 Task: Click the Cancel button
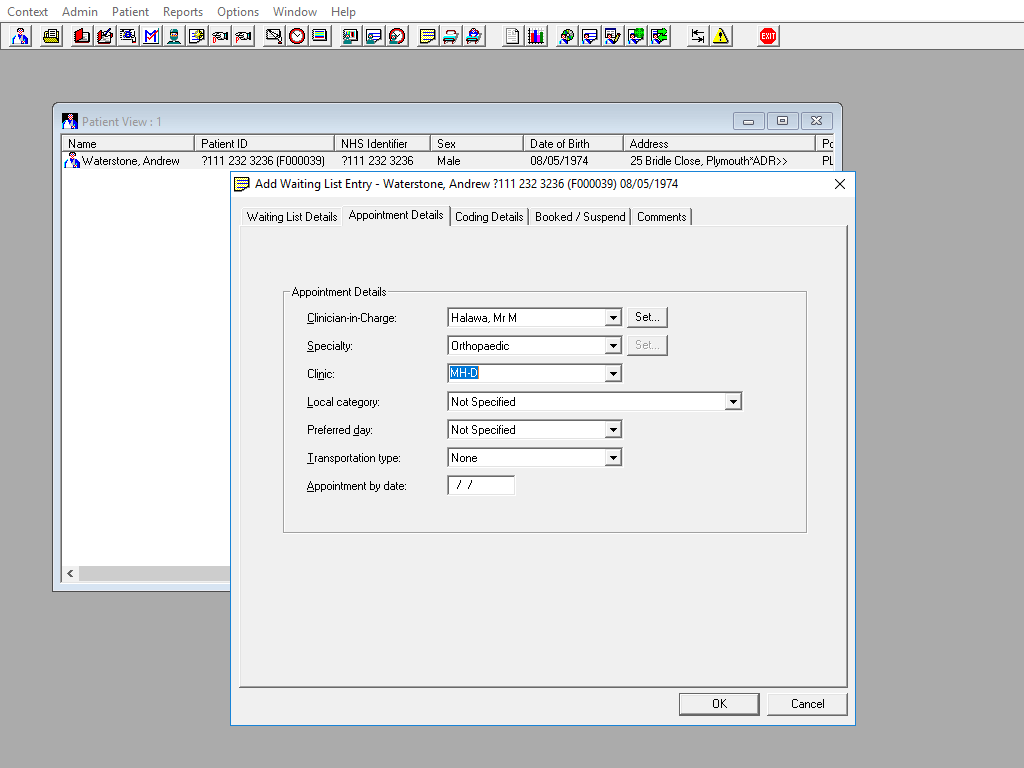coord(807,703)
